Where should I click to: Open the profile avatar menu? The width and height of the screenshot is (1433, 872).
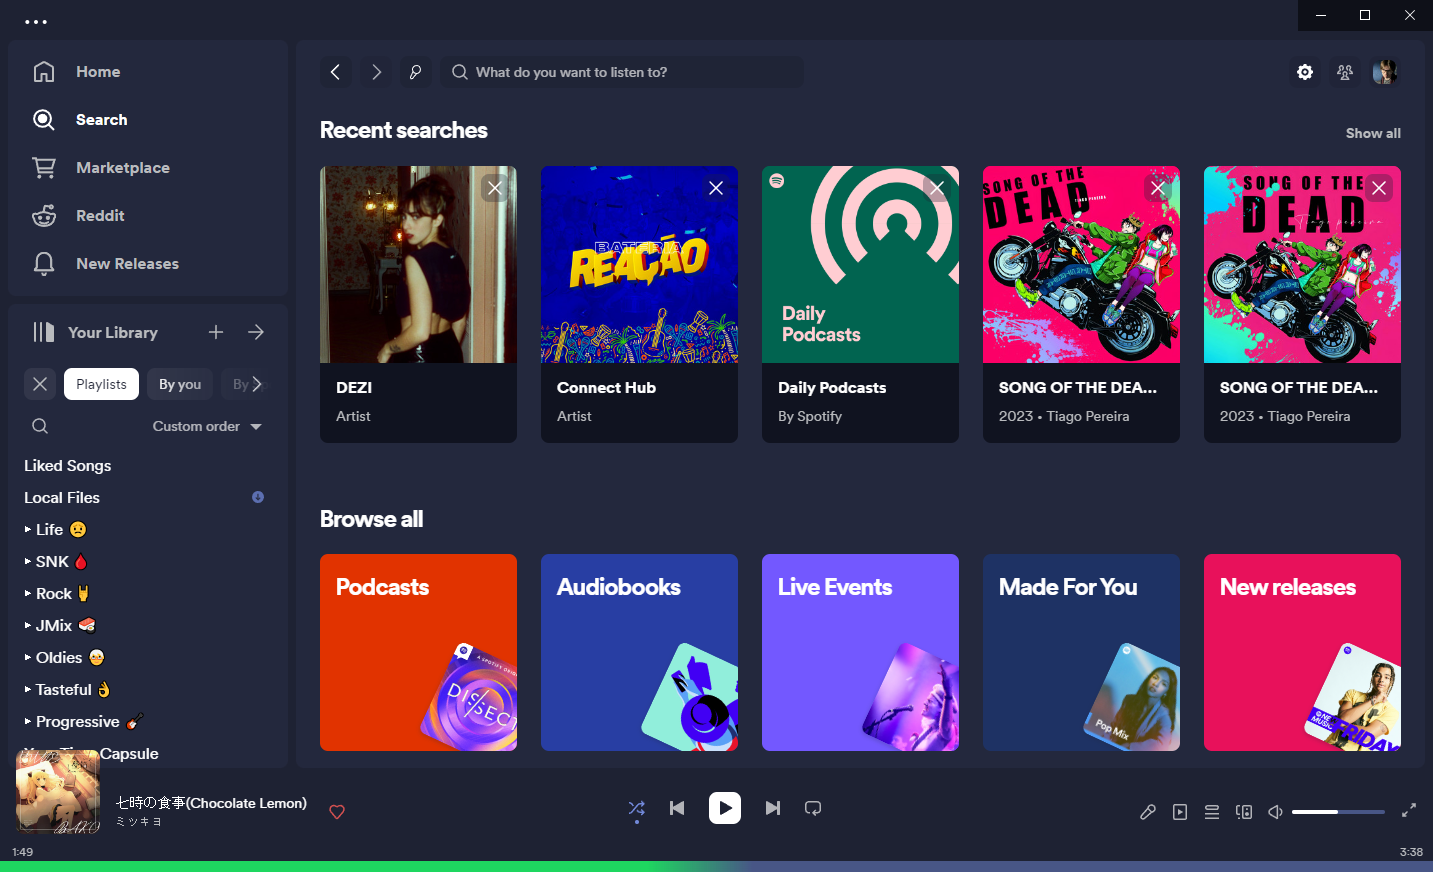[x=1385, y=72]
